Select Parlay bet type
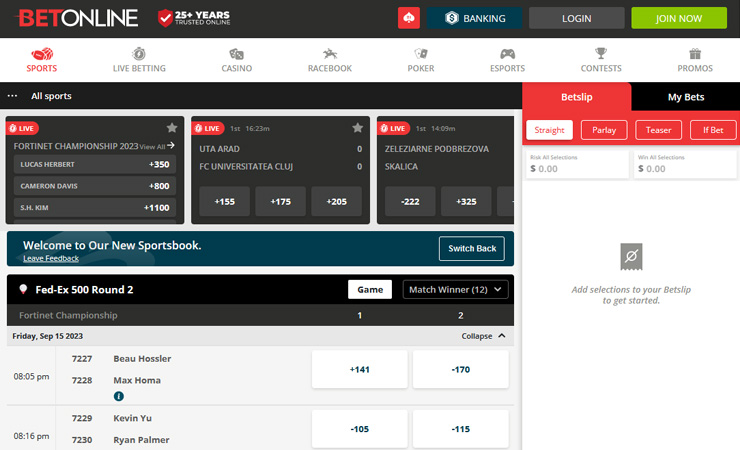This screenshot has width=740, height=450. tap(604, 130)
